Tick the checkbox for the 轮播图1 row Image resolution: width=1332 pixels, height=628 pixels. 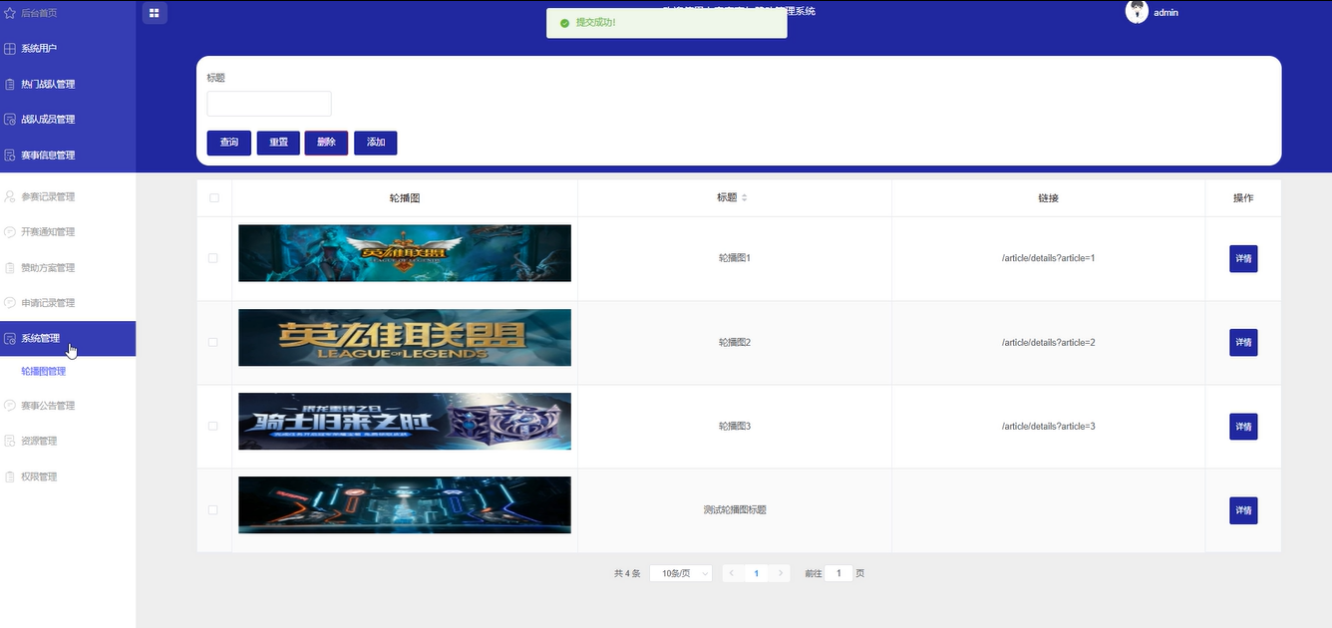(x=213, y=258)
